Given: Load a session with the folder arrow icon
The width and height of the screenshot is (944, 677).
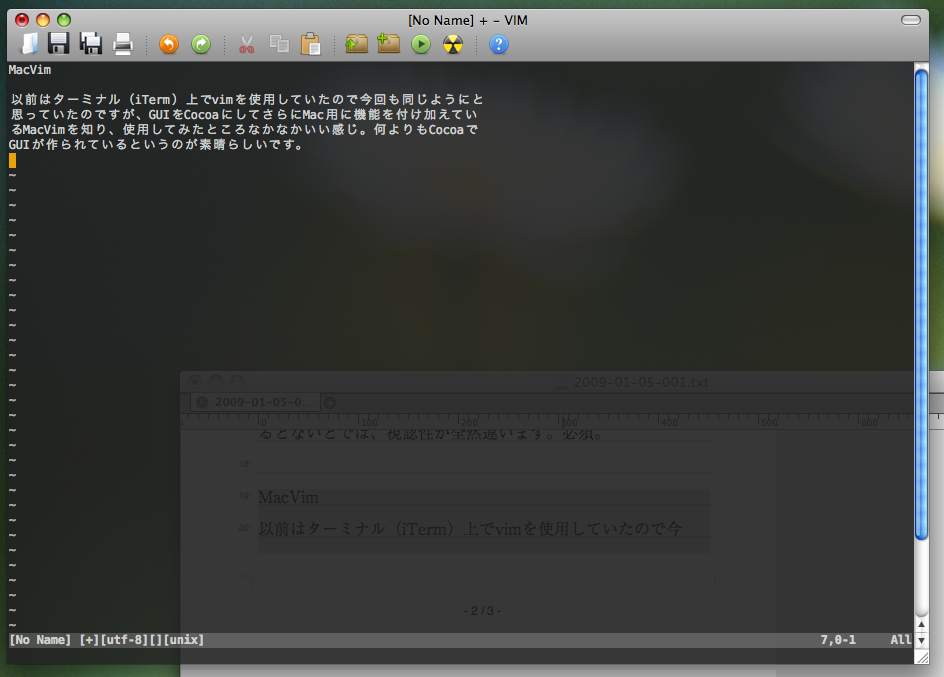Looking at the screenshot, I should click(356, 44).
